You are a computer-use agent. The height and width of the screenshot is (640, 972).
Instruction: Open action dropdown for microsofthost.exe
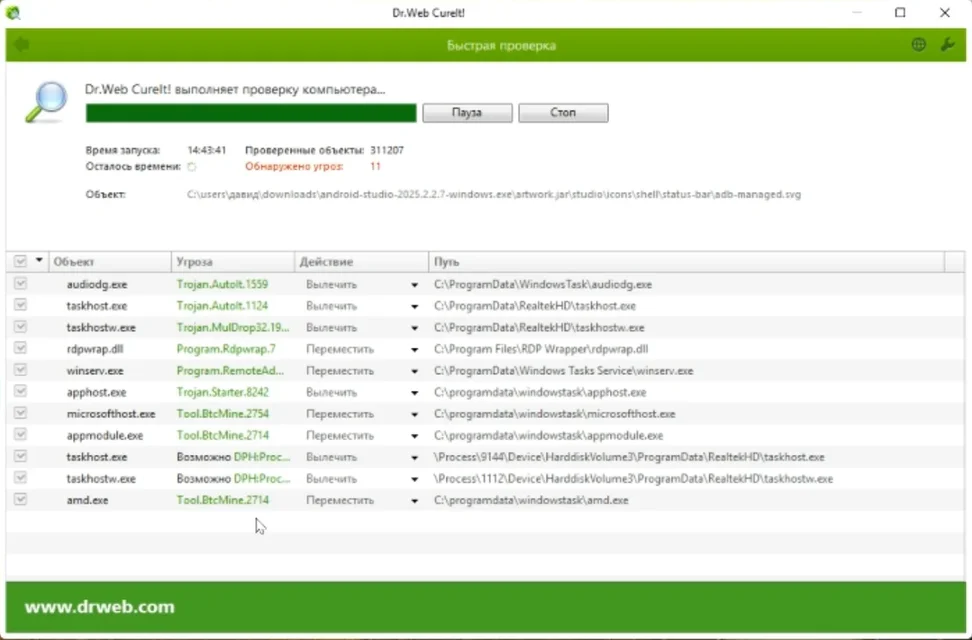click(x=414, y=414)
